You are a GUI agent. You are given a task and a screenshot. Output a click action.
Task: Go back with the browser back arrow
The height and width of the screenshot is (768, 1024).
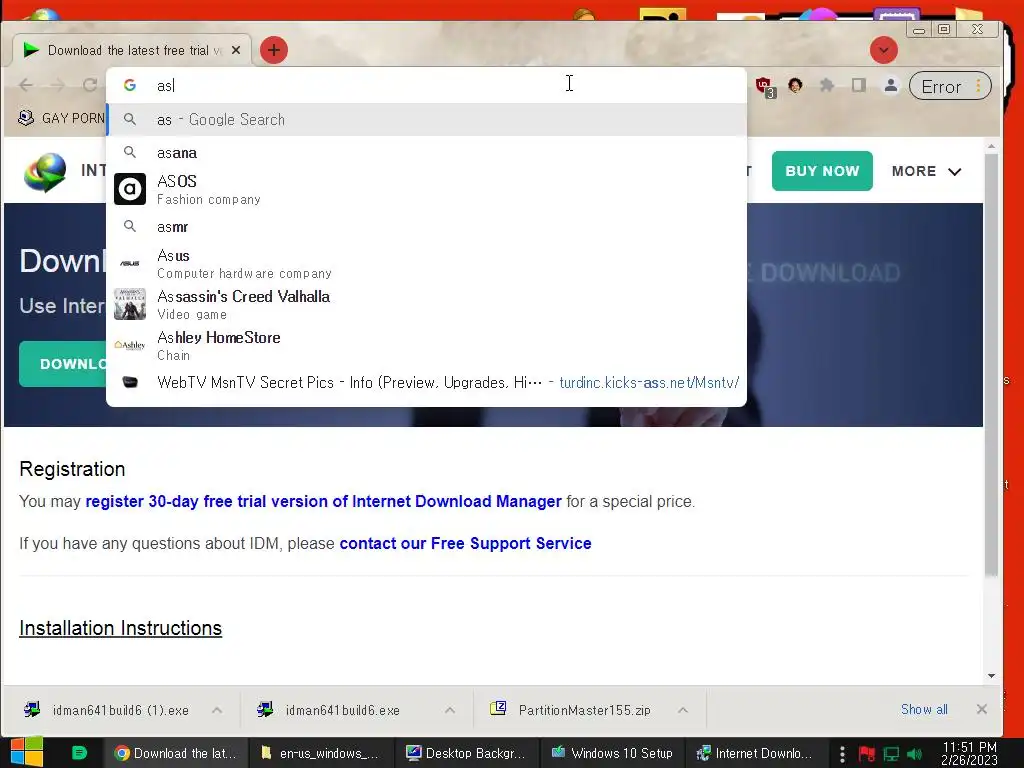coord(26,85)
